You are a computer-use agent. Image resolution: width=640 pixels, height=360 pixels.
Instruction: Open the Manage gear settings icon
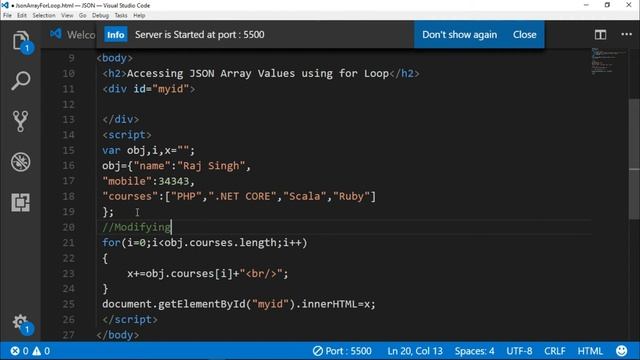[20, 323]
